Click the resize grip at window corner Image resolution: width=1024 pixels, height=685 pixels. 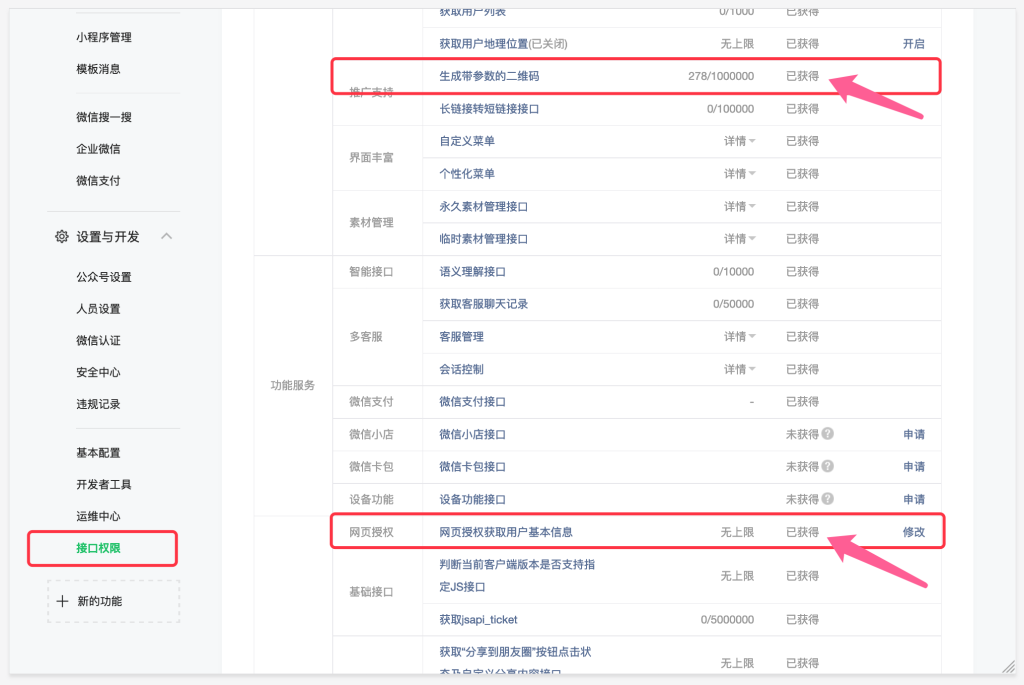point(1008,666)
